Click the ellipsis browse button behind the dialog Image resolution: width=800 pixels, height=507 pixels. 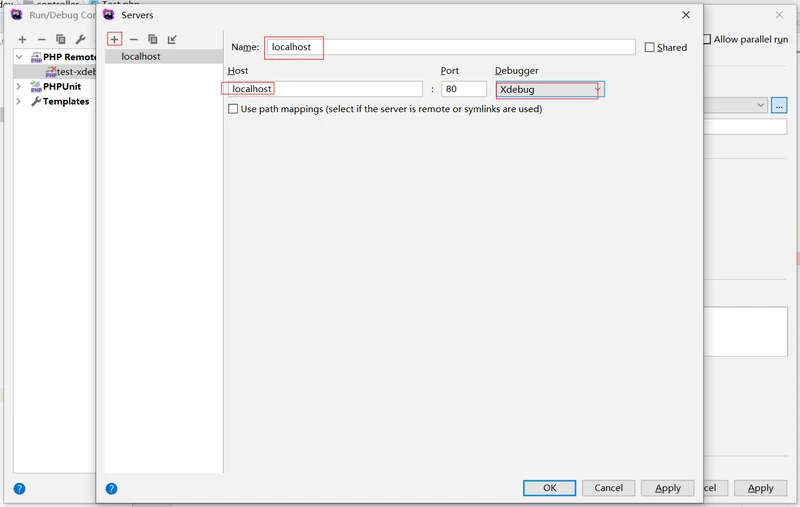[779, 106]
